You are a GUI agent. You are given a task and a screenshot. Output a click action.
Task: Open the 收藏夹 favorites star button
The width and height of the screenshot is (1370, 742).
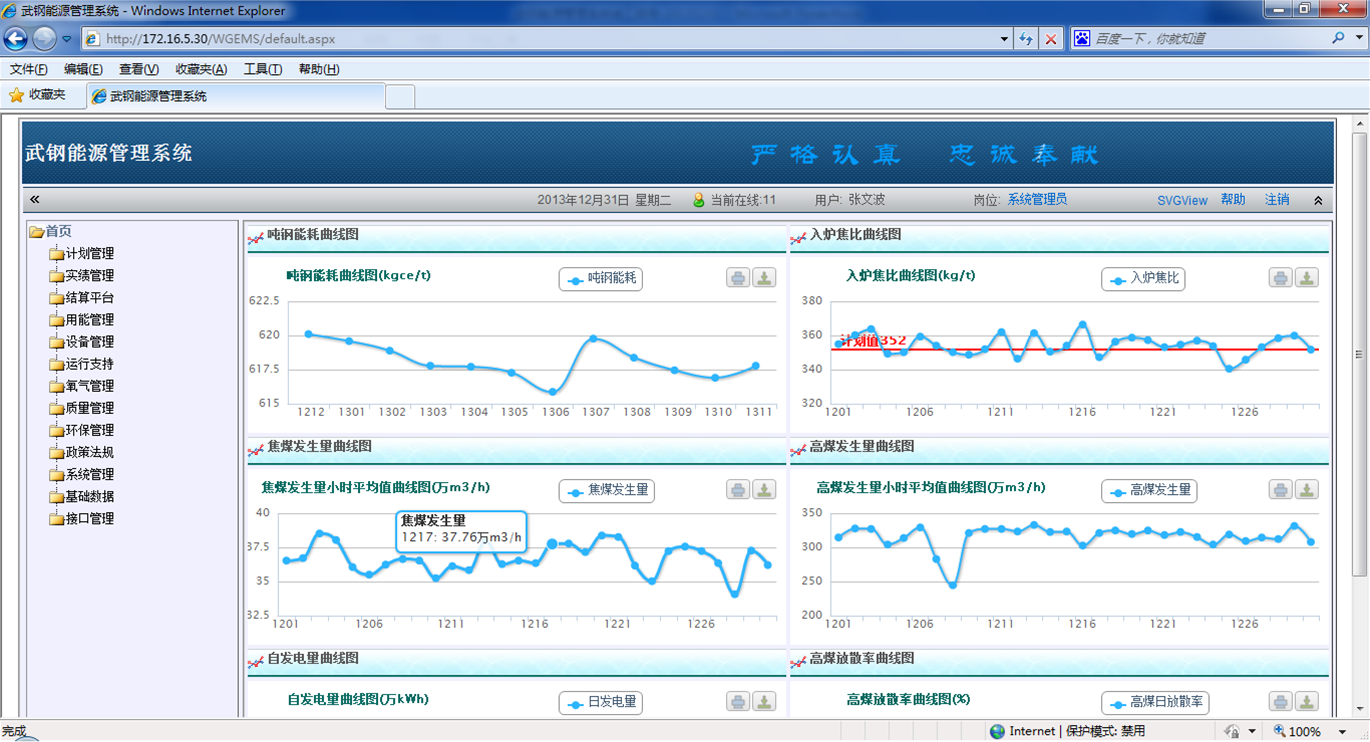(x=37, y=95)
